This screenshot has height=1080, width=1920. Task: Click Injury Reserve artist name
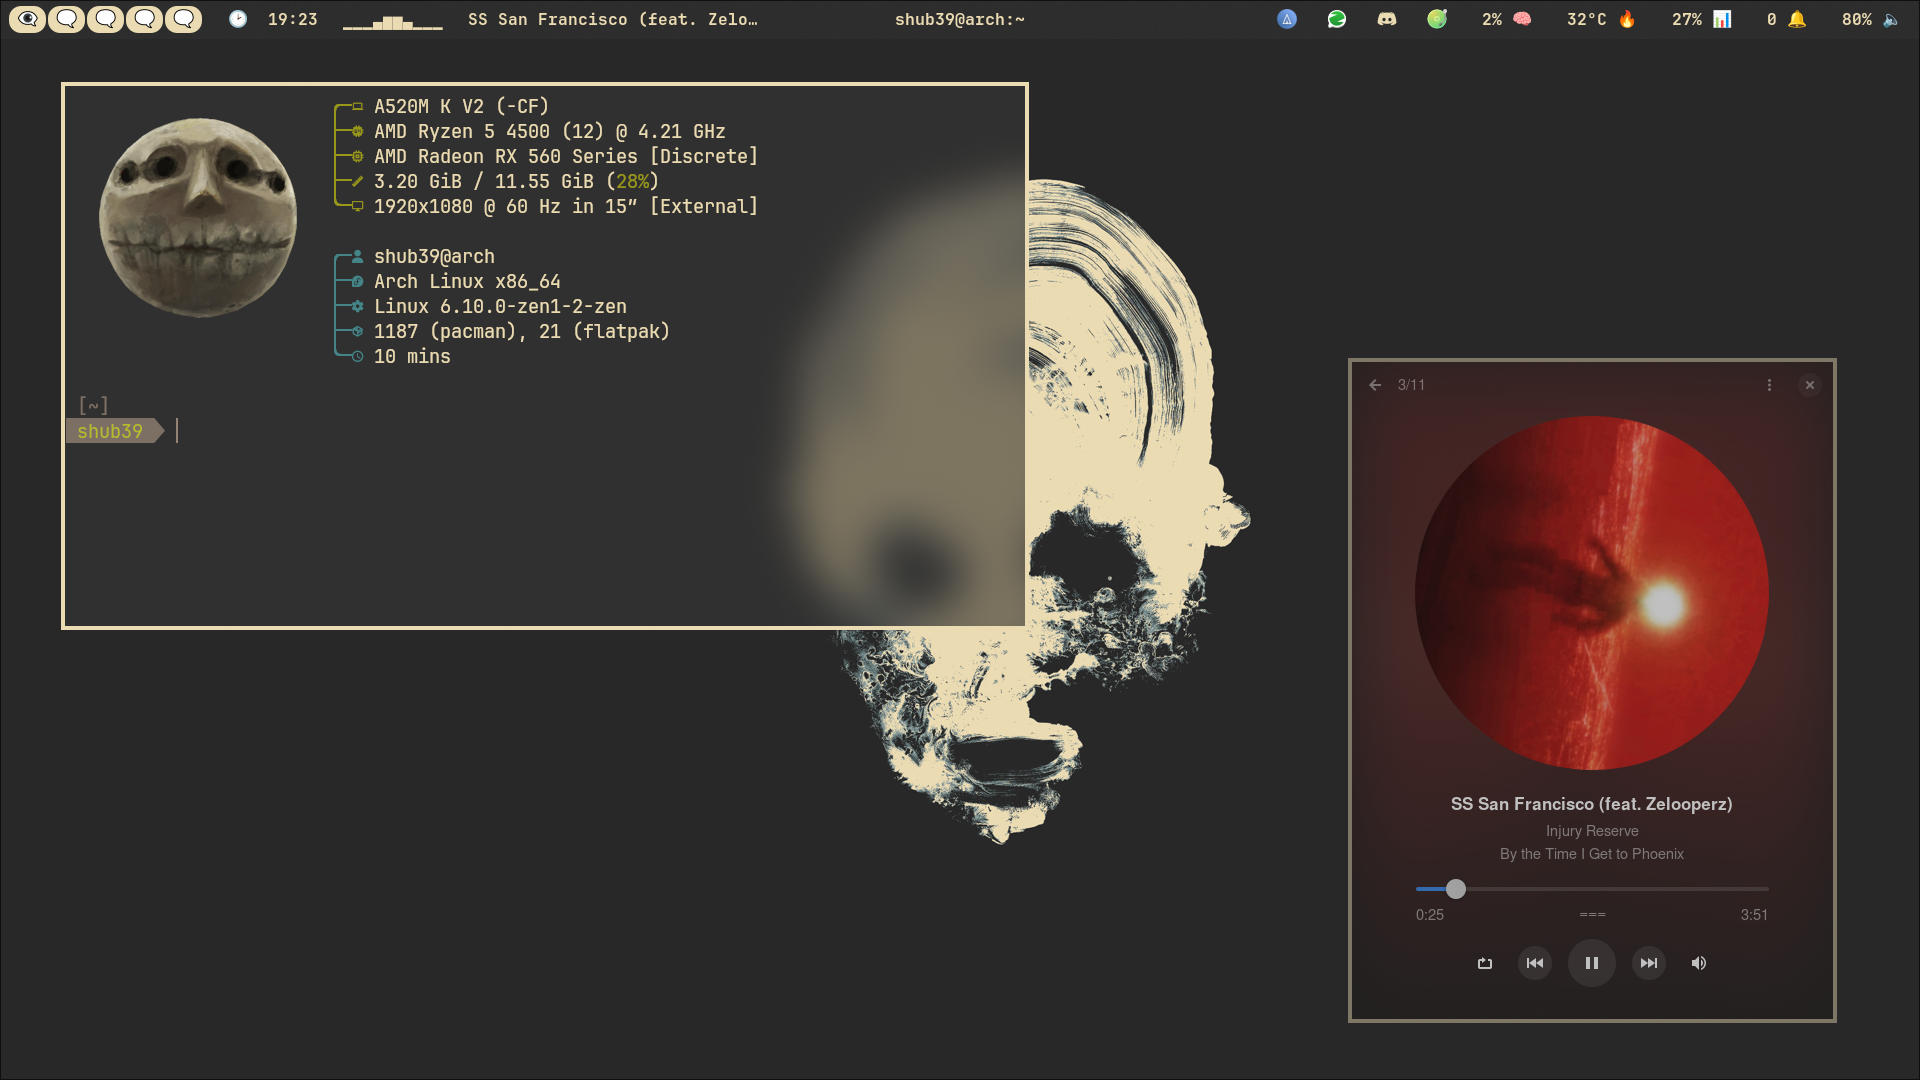click(1591, 831)
